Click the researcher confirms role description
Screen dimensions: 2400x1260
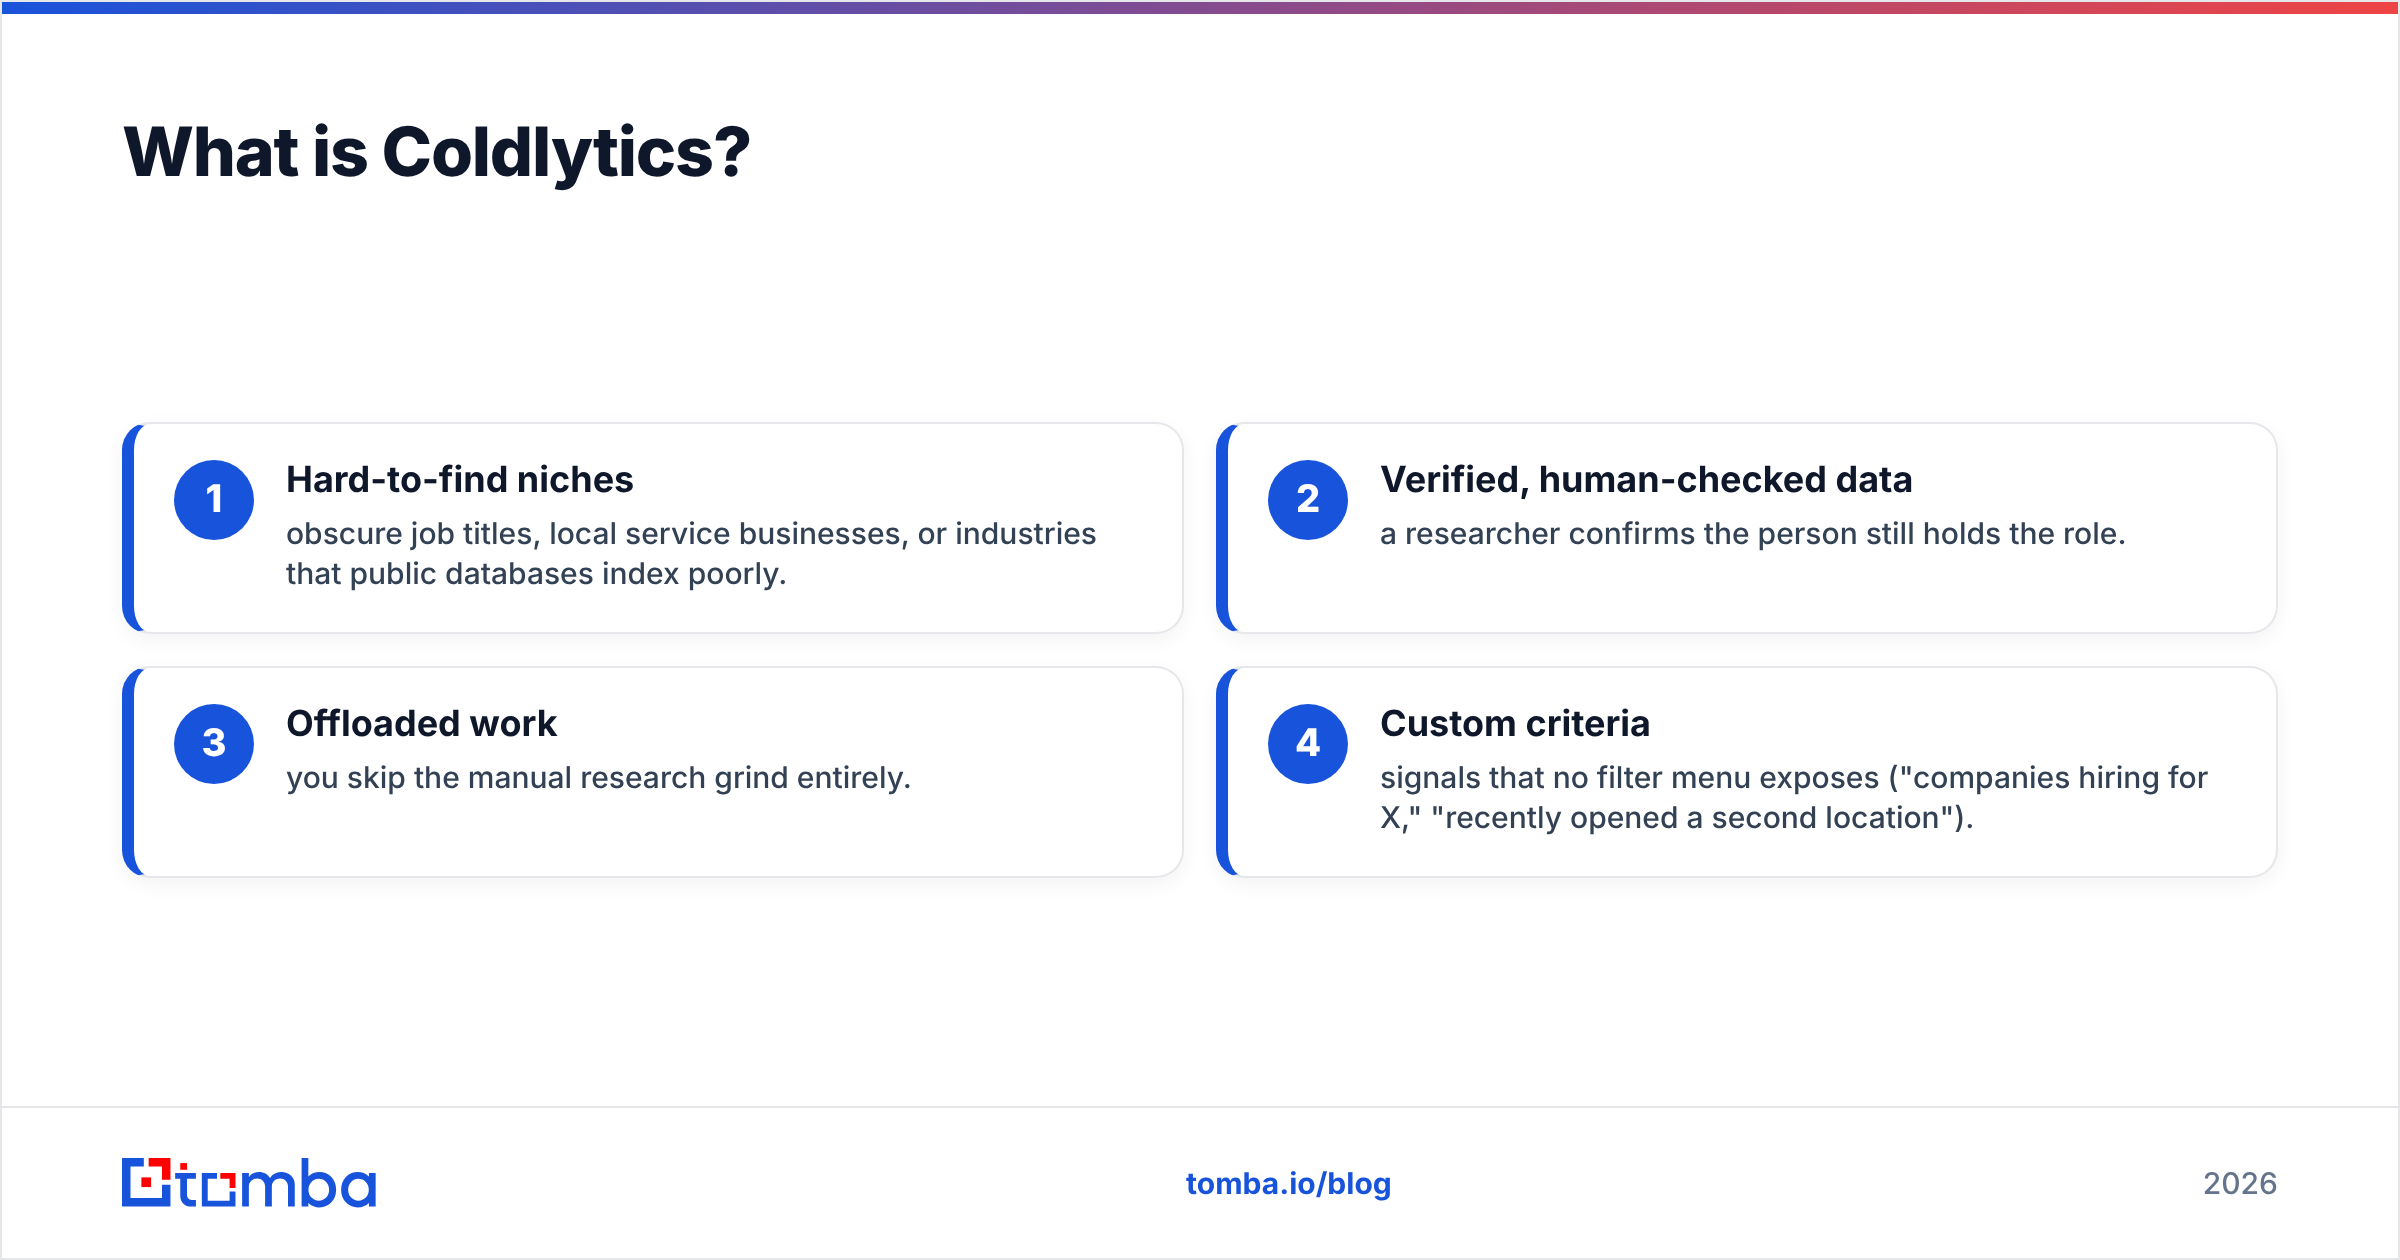point(1753,534)
